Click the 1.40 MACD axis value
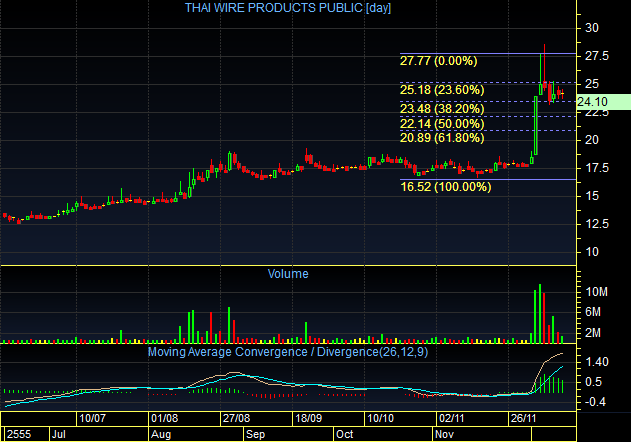The height and width of the screenshot is (442, 631). [x=597, y=362]
